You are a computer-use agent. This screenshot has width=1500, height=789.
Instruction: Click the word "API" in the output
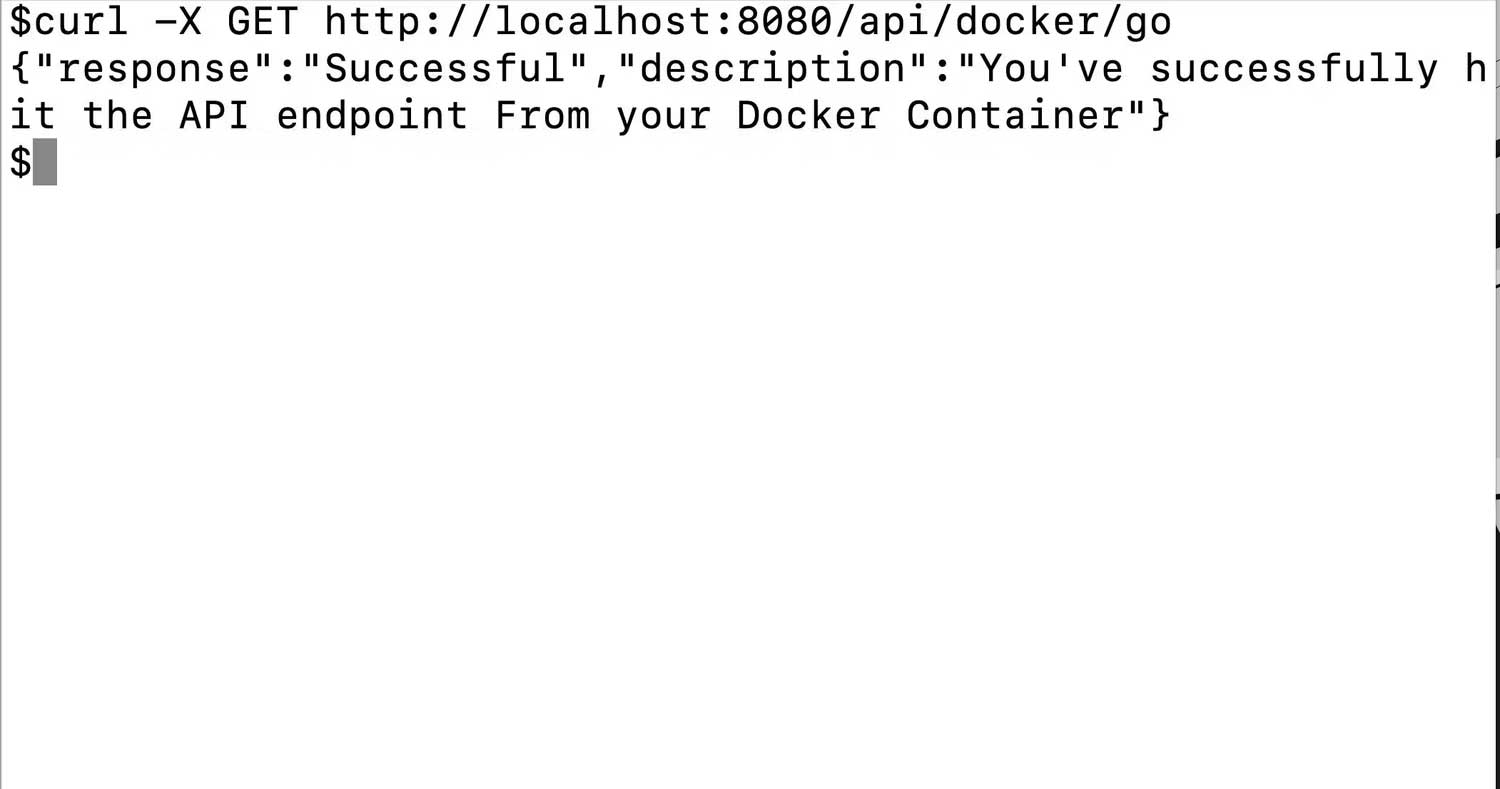click(x=214, y=115)
